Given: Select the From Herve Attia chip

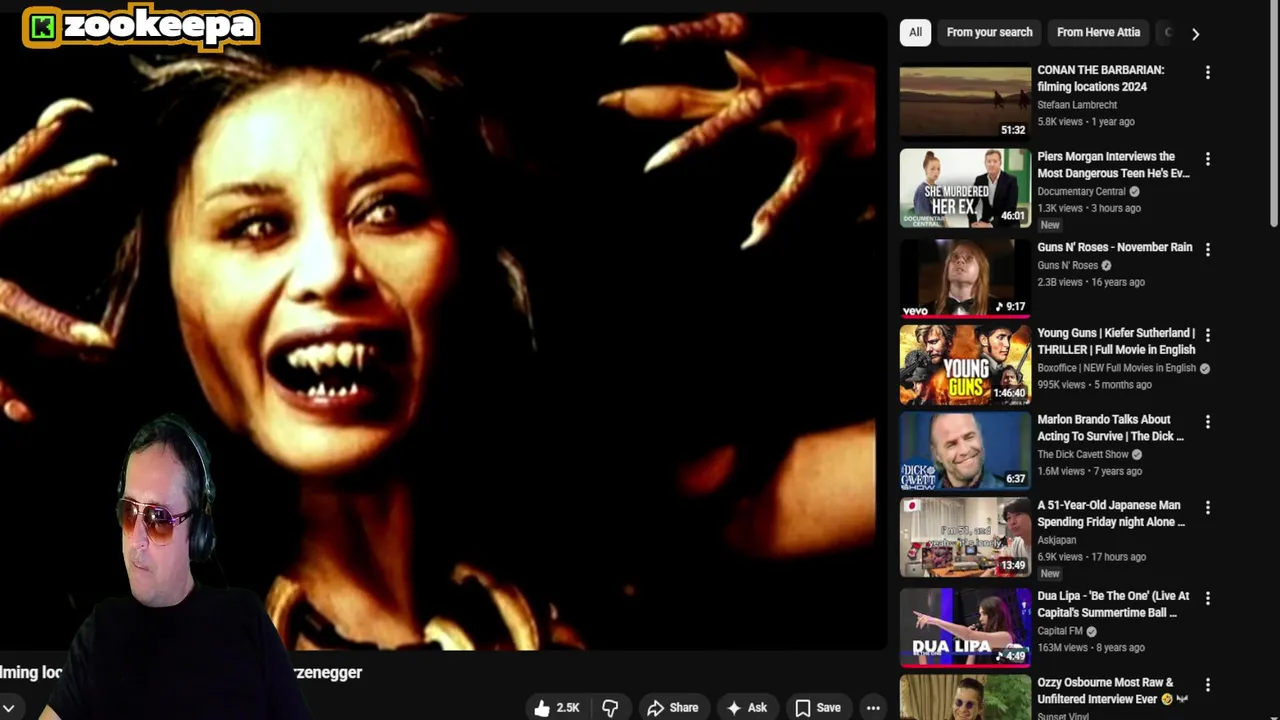Looking at the screenshot, I should (1098, 32).
